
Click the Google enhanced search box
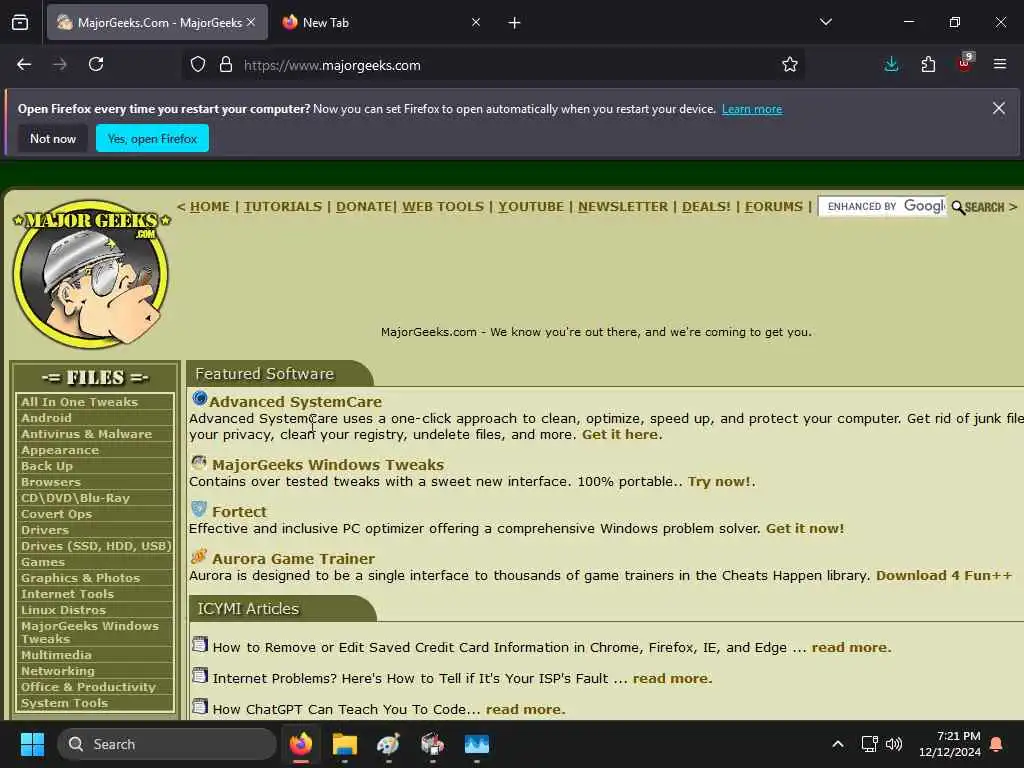[882, 206]
